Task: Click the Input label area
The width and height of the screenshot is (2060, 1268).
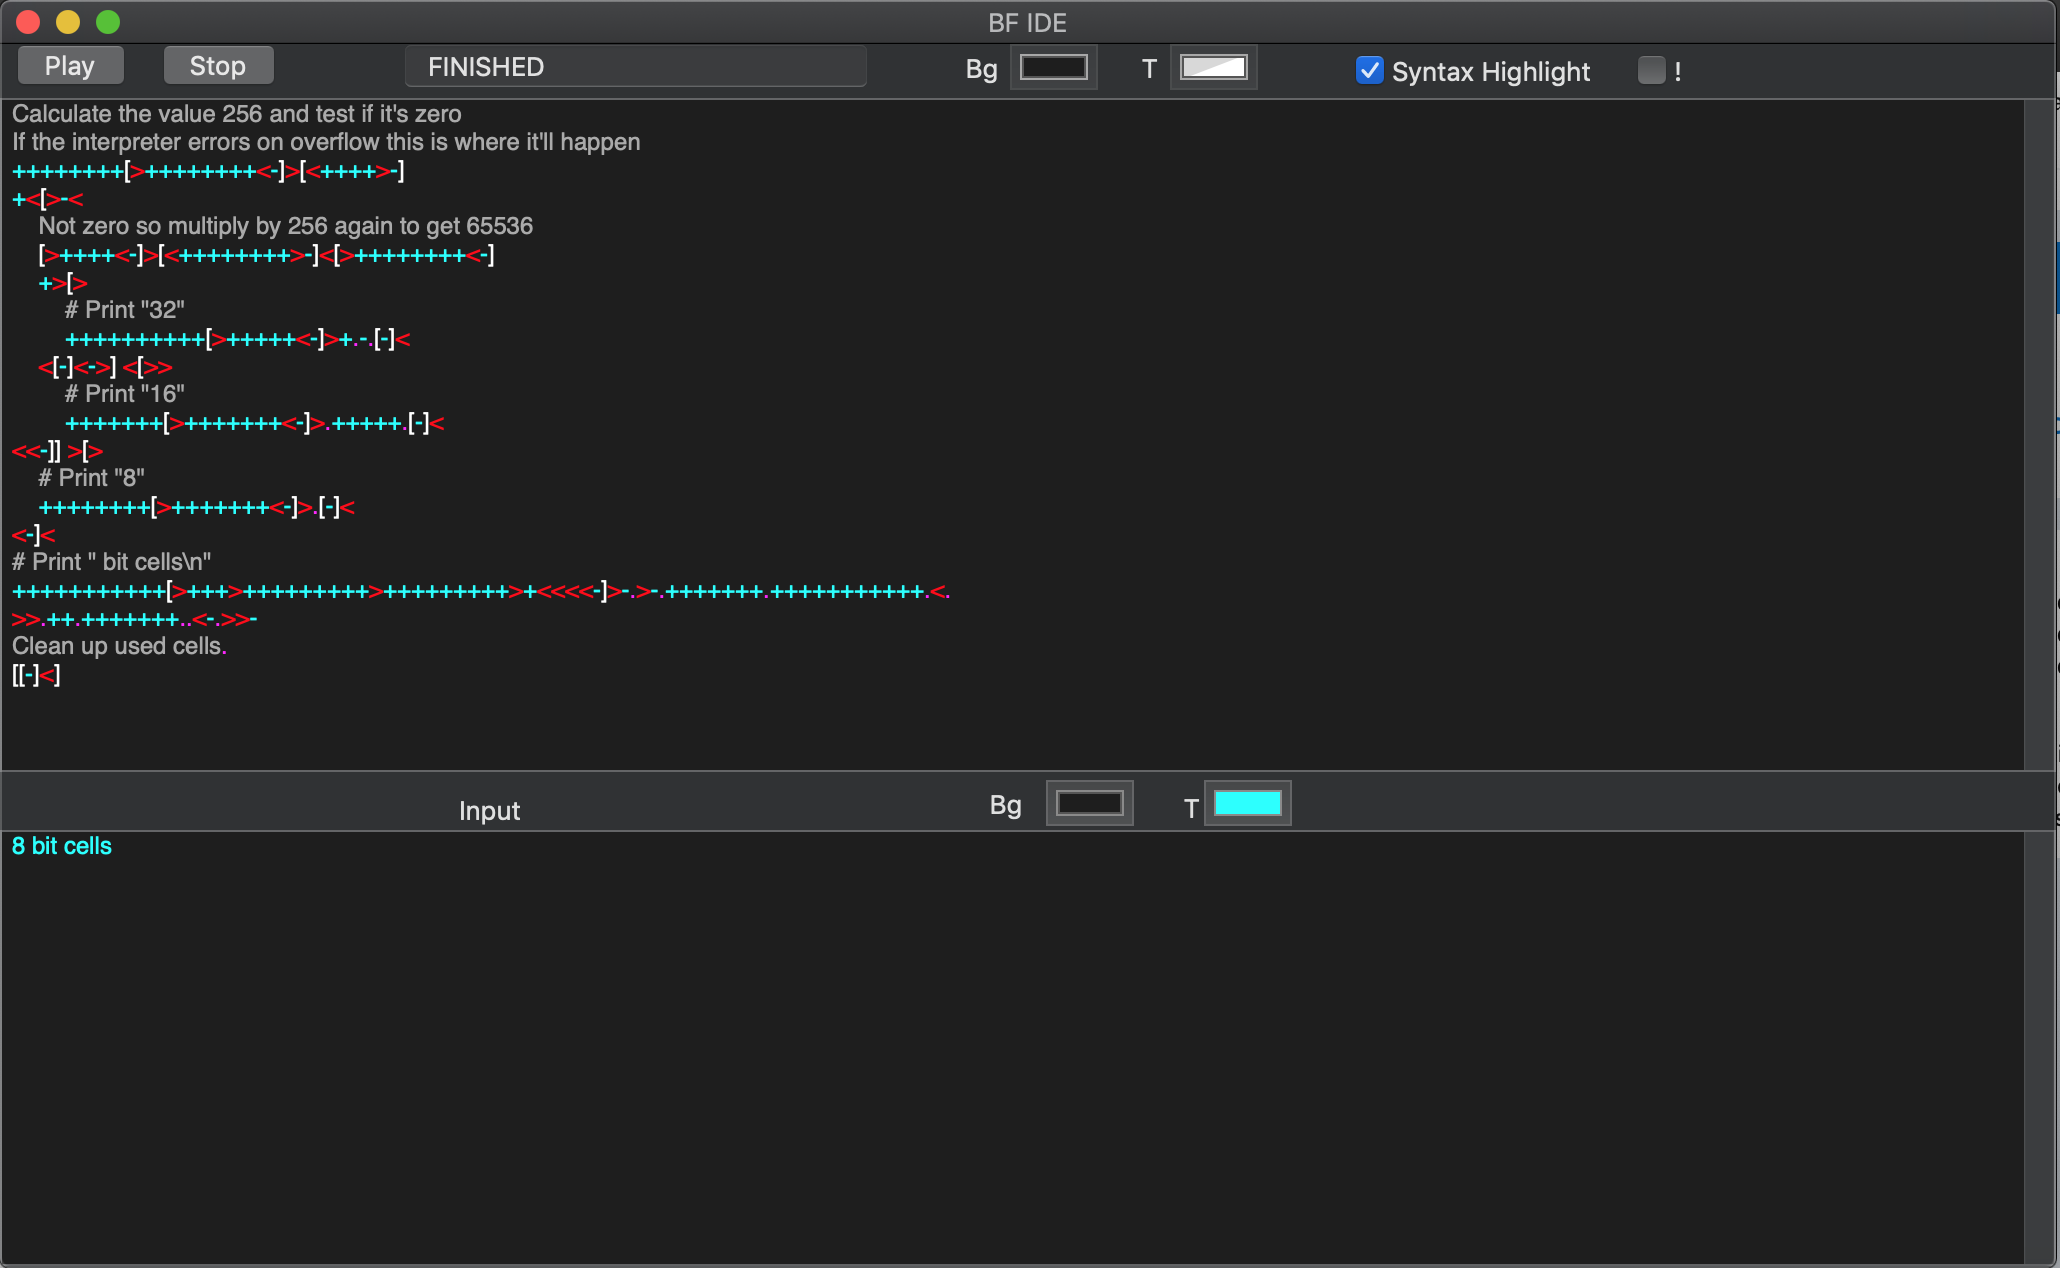Action: 489,810
